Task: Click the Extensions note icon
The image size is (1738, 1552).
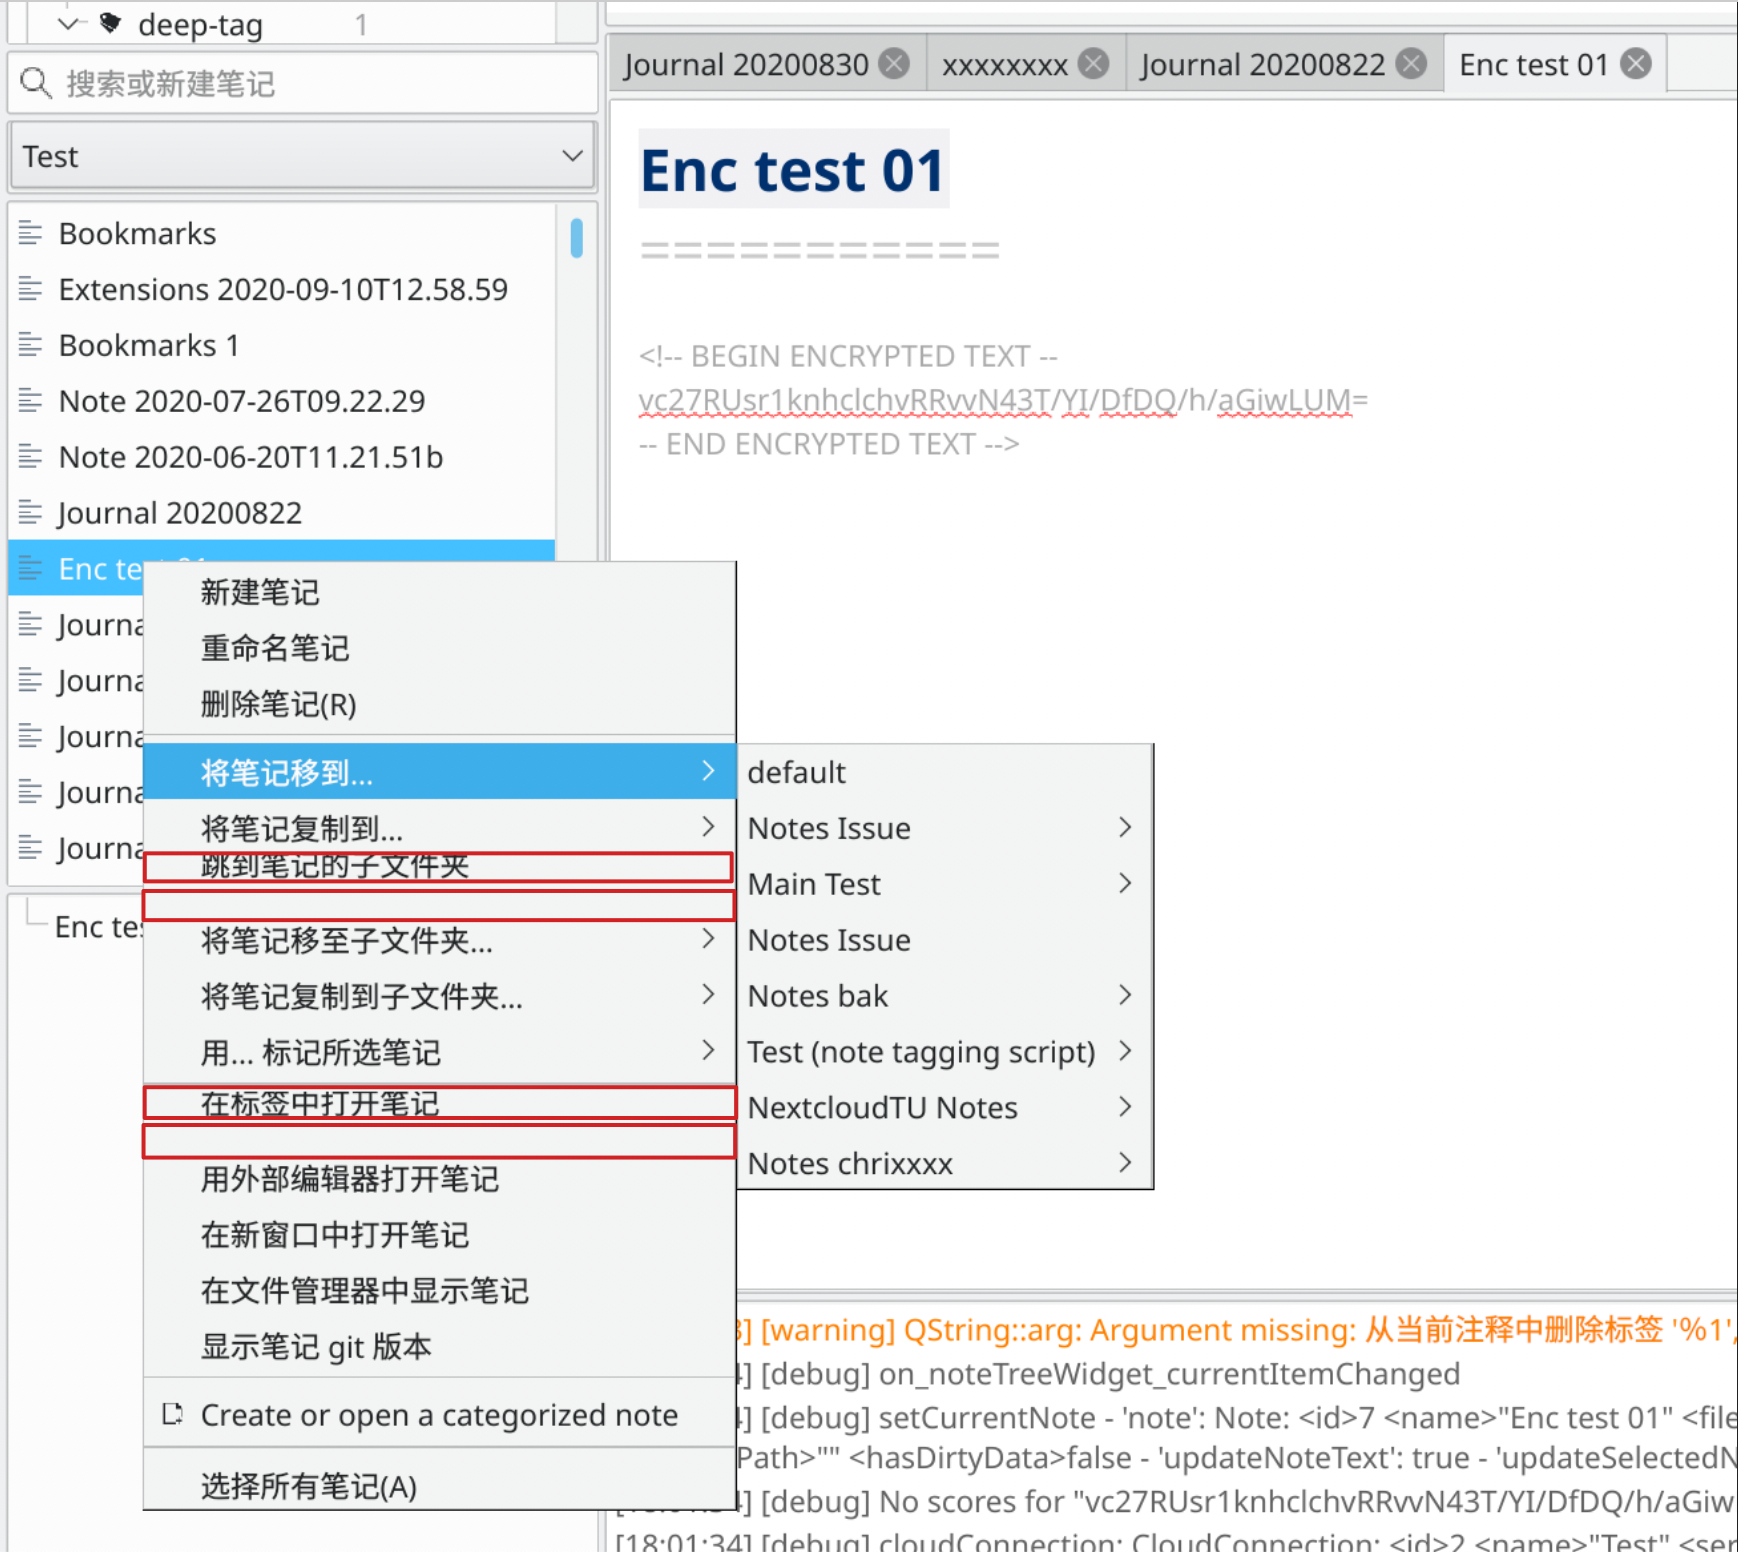Action: point(31,289)
